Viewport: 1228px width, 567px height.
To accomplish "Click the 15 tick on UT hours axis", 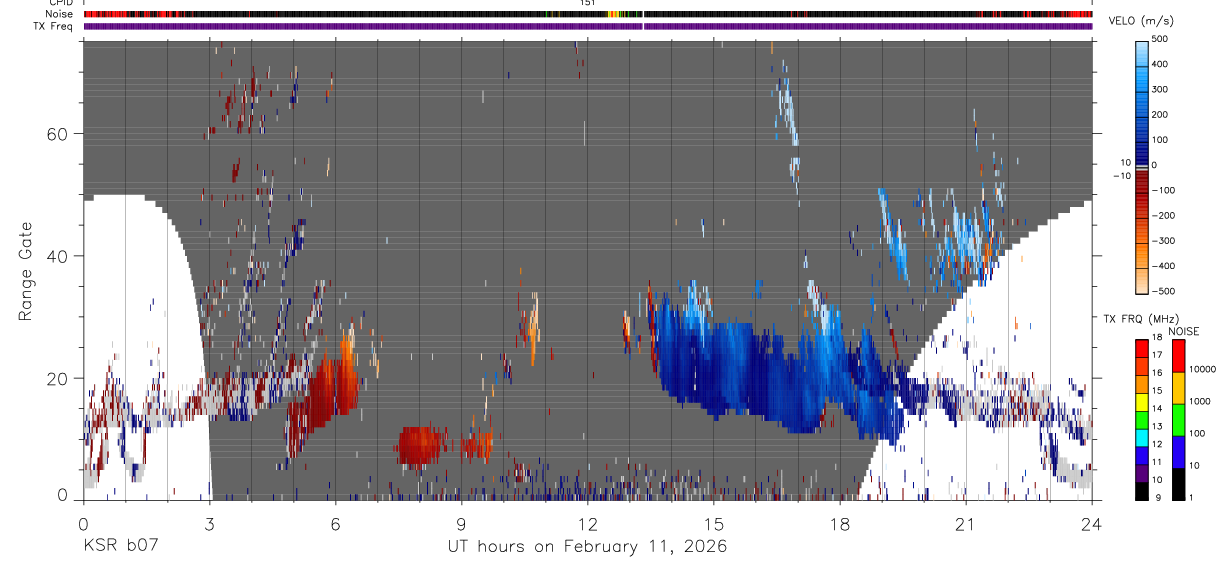I will tap(714, 523).
